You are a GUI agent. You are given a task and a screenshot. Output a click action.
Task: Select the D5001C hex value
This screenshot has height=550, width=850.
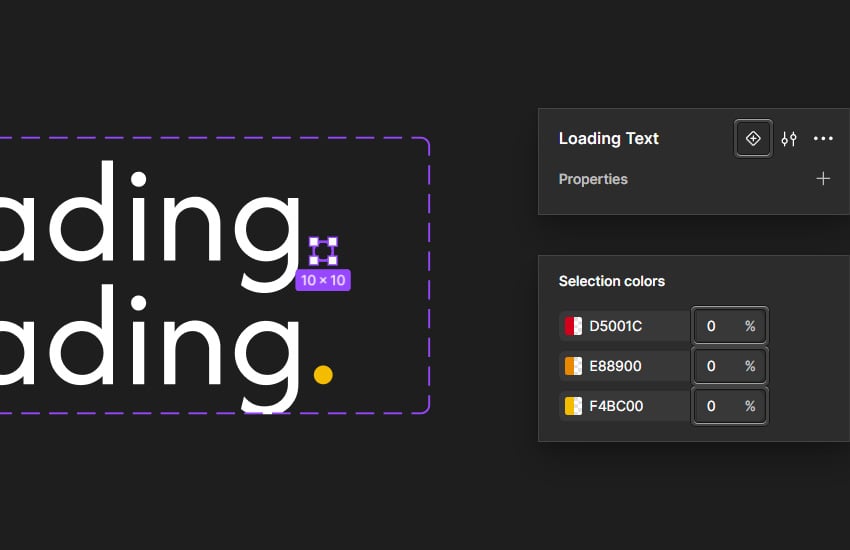[615, 326]
